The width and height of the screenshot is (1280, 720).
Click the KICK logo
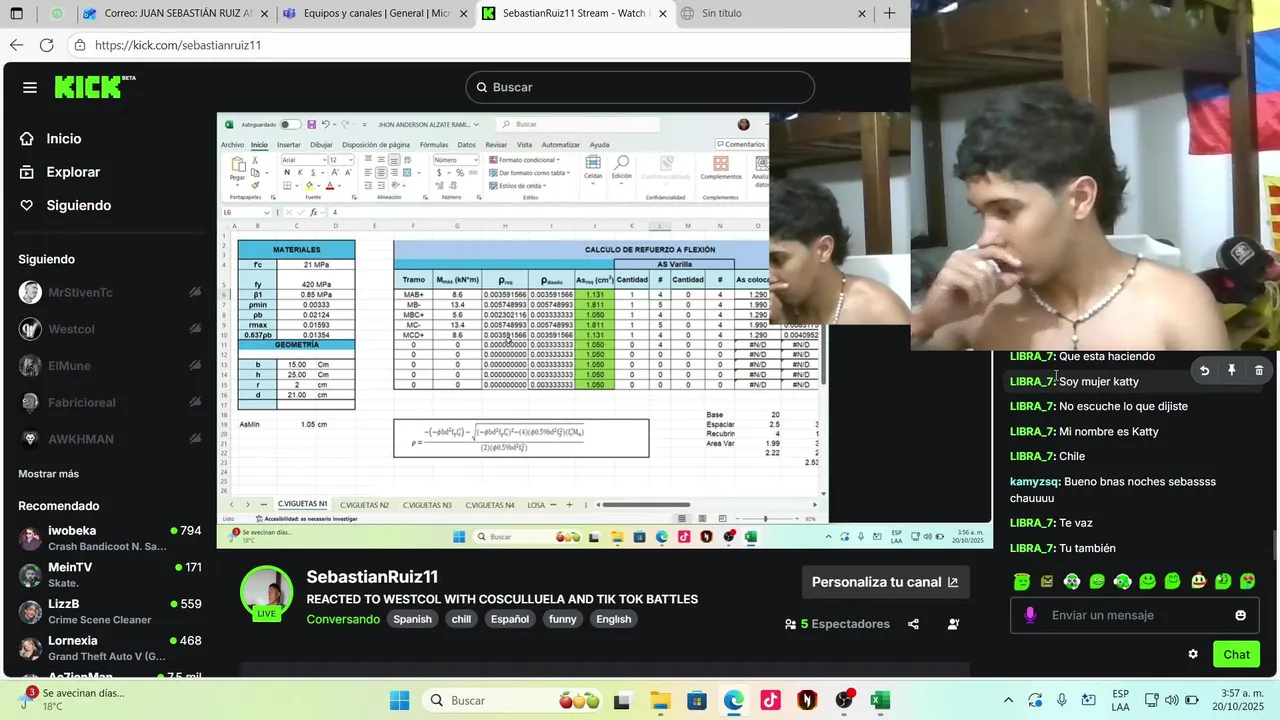94,87
